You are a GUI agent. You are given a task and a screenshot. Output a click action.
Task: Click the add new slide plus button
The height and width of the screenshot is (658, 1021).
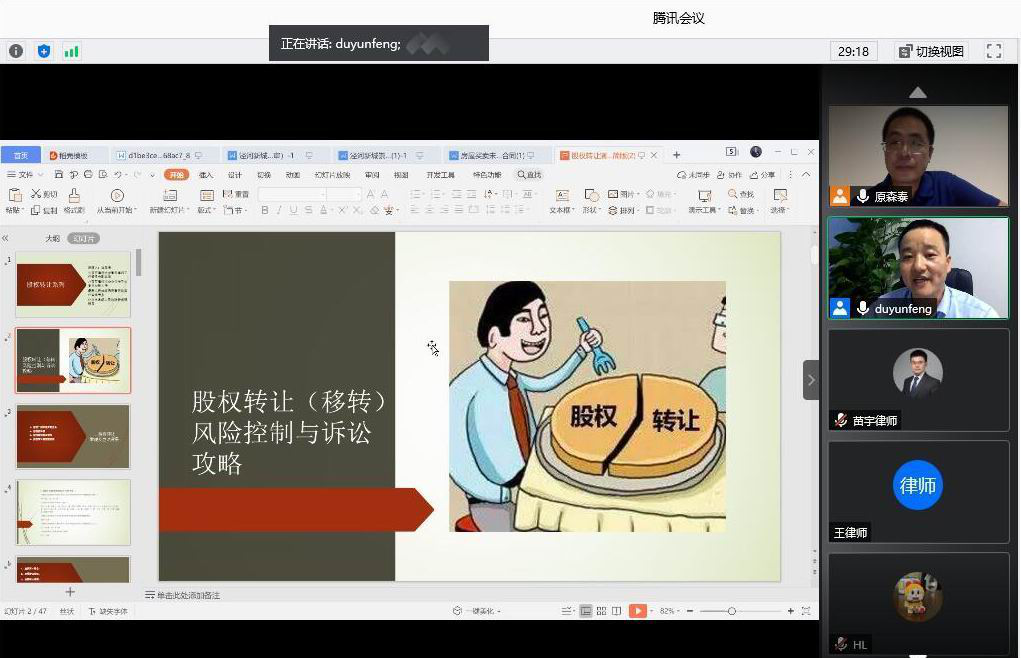[70, 592]
